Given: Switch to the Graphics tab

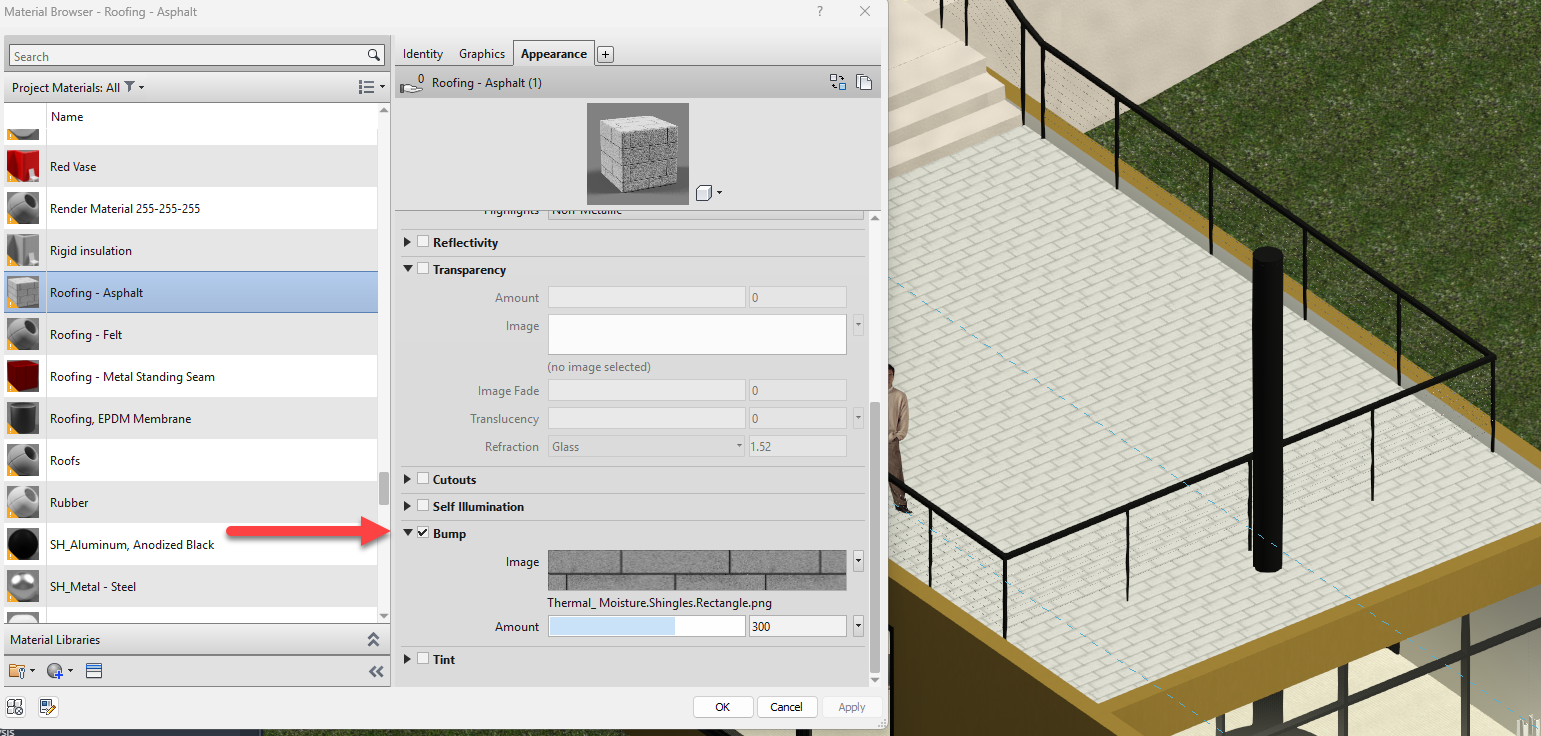Looking at the screenshot, I should coord(482,53).
